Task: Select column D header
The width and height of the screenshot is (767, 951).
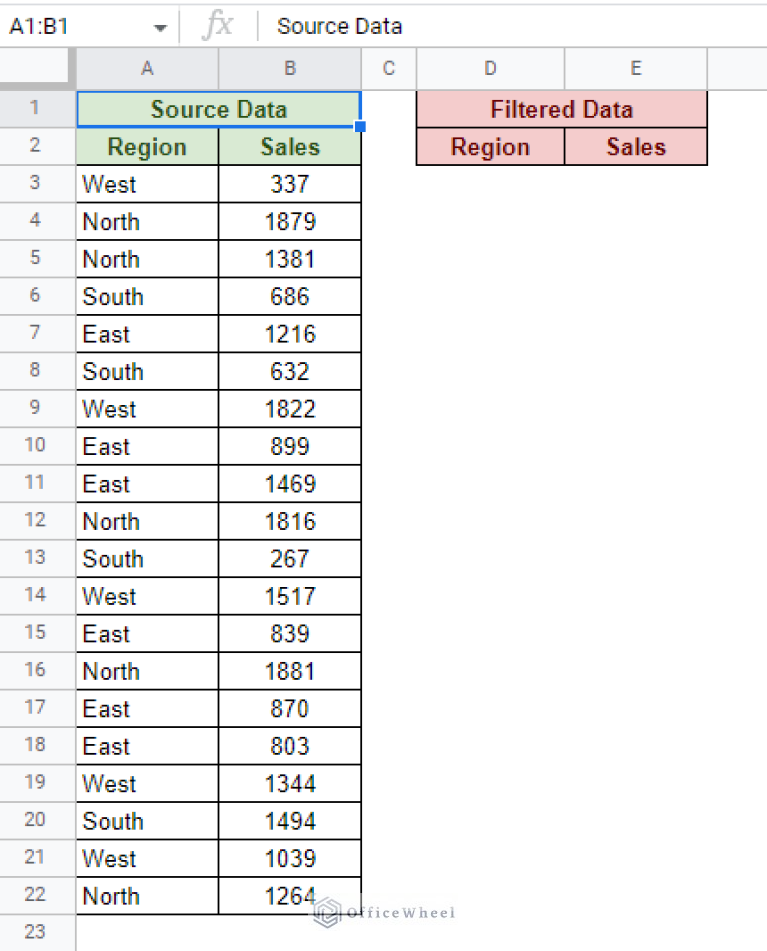Action: pyautogui.click(x=490, y=68)
